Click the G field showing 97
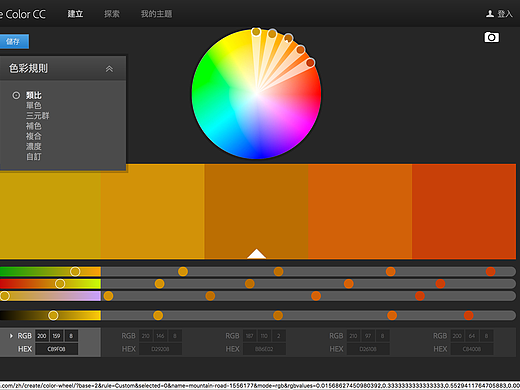Viewport: 520px width, 390px height. (368, 336)
